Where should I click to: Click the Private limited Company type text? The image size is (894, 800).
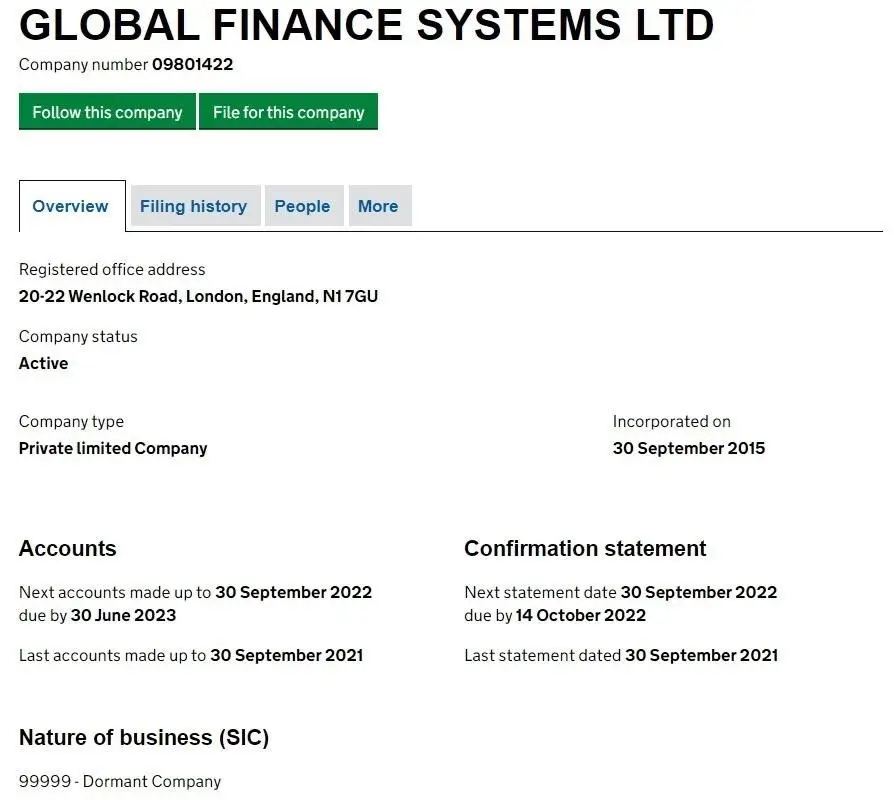click(113, 448)
